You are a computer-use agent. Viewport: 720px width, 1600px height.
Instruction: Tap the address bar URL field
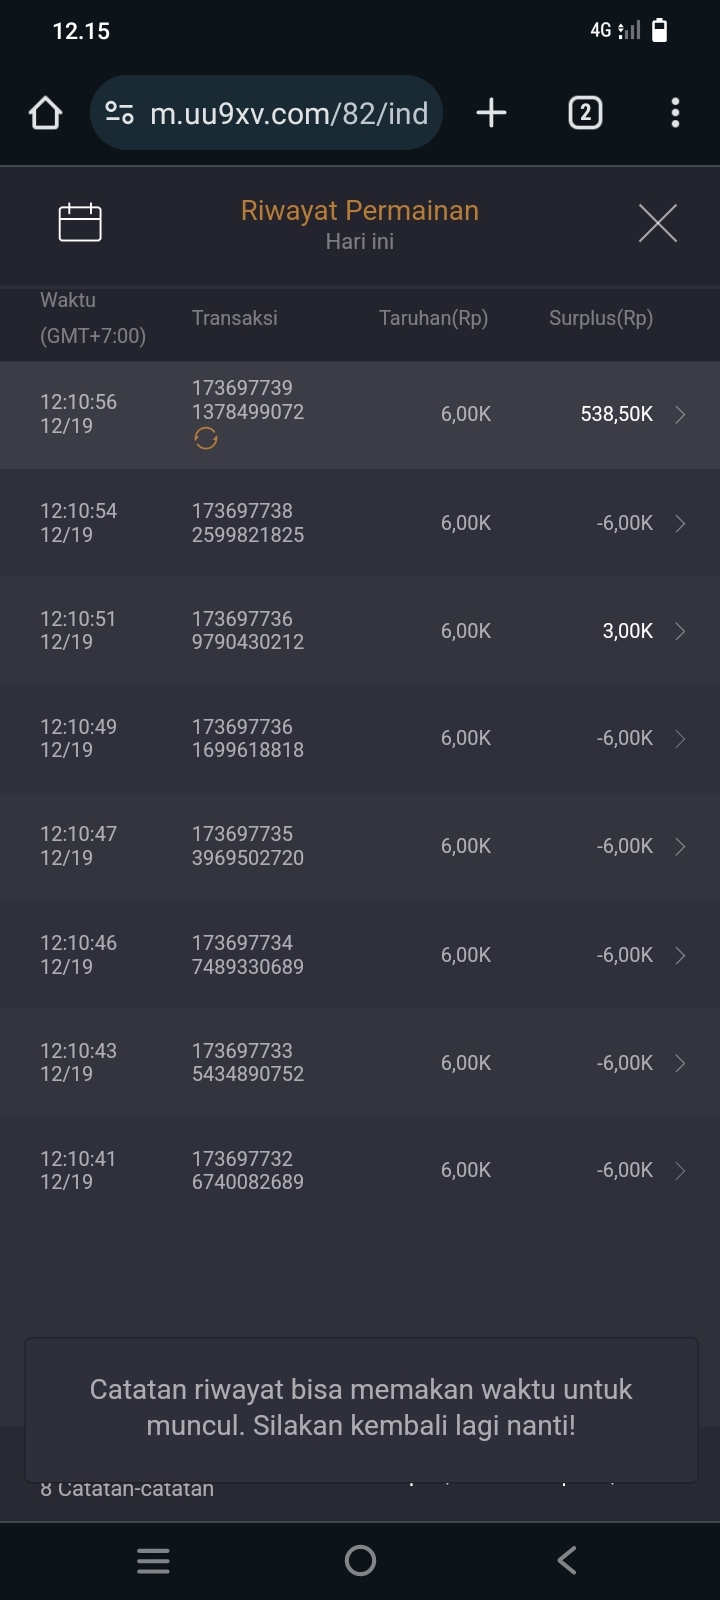[288, 113]
